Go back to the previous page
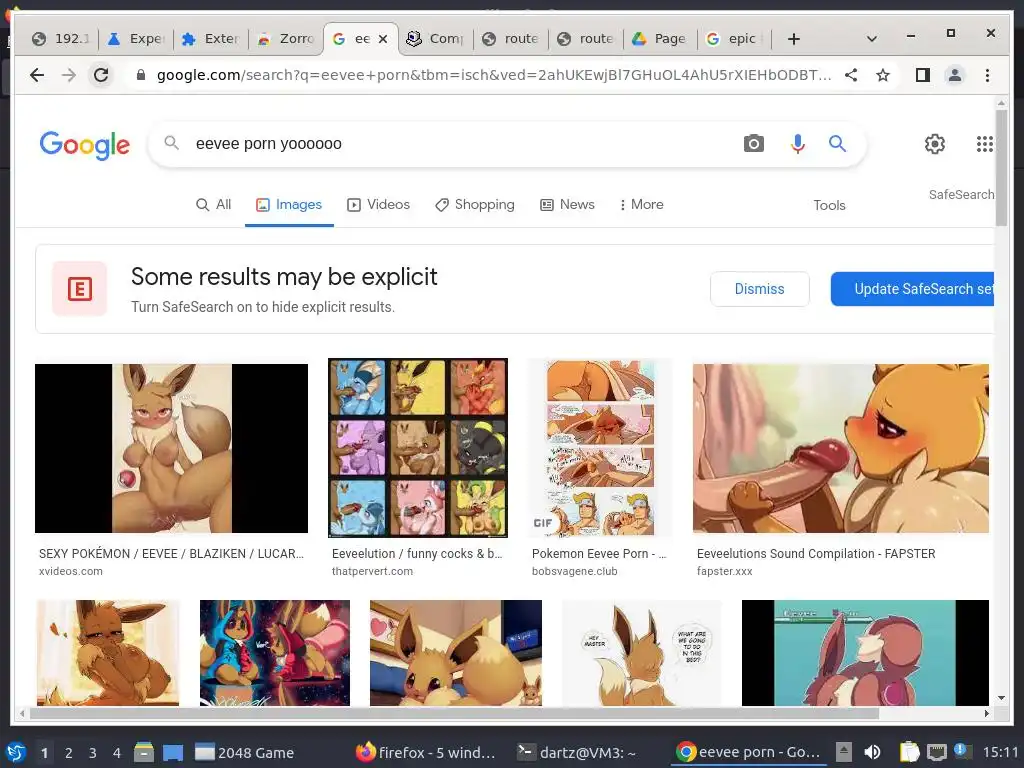 click(x=37, y=75)
